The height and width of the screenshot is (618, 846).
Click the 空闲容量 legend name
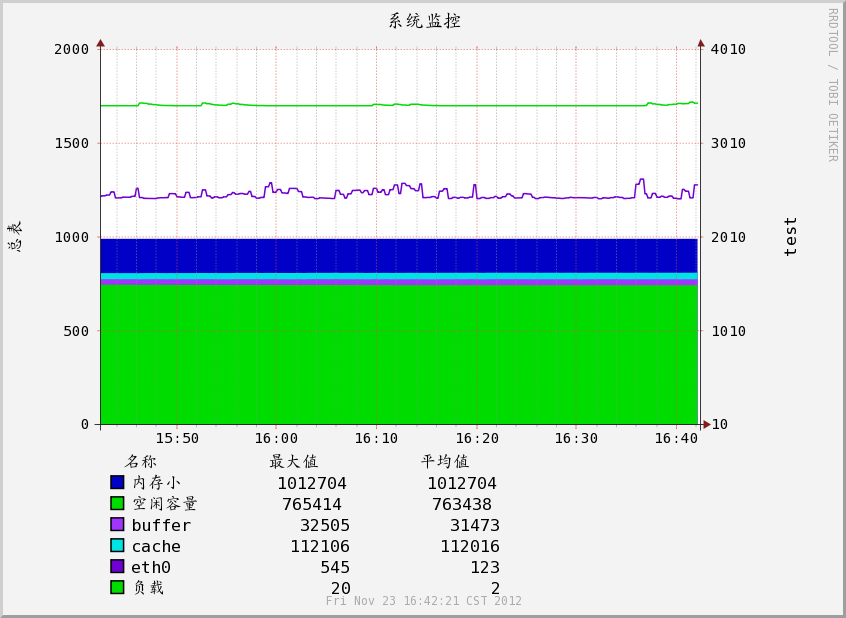coord(165,503)
